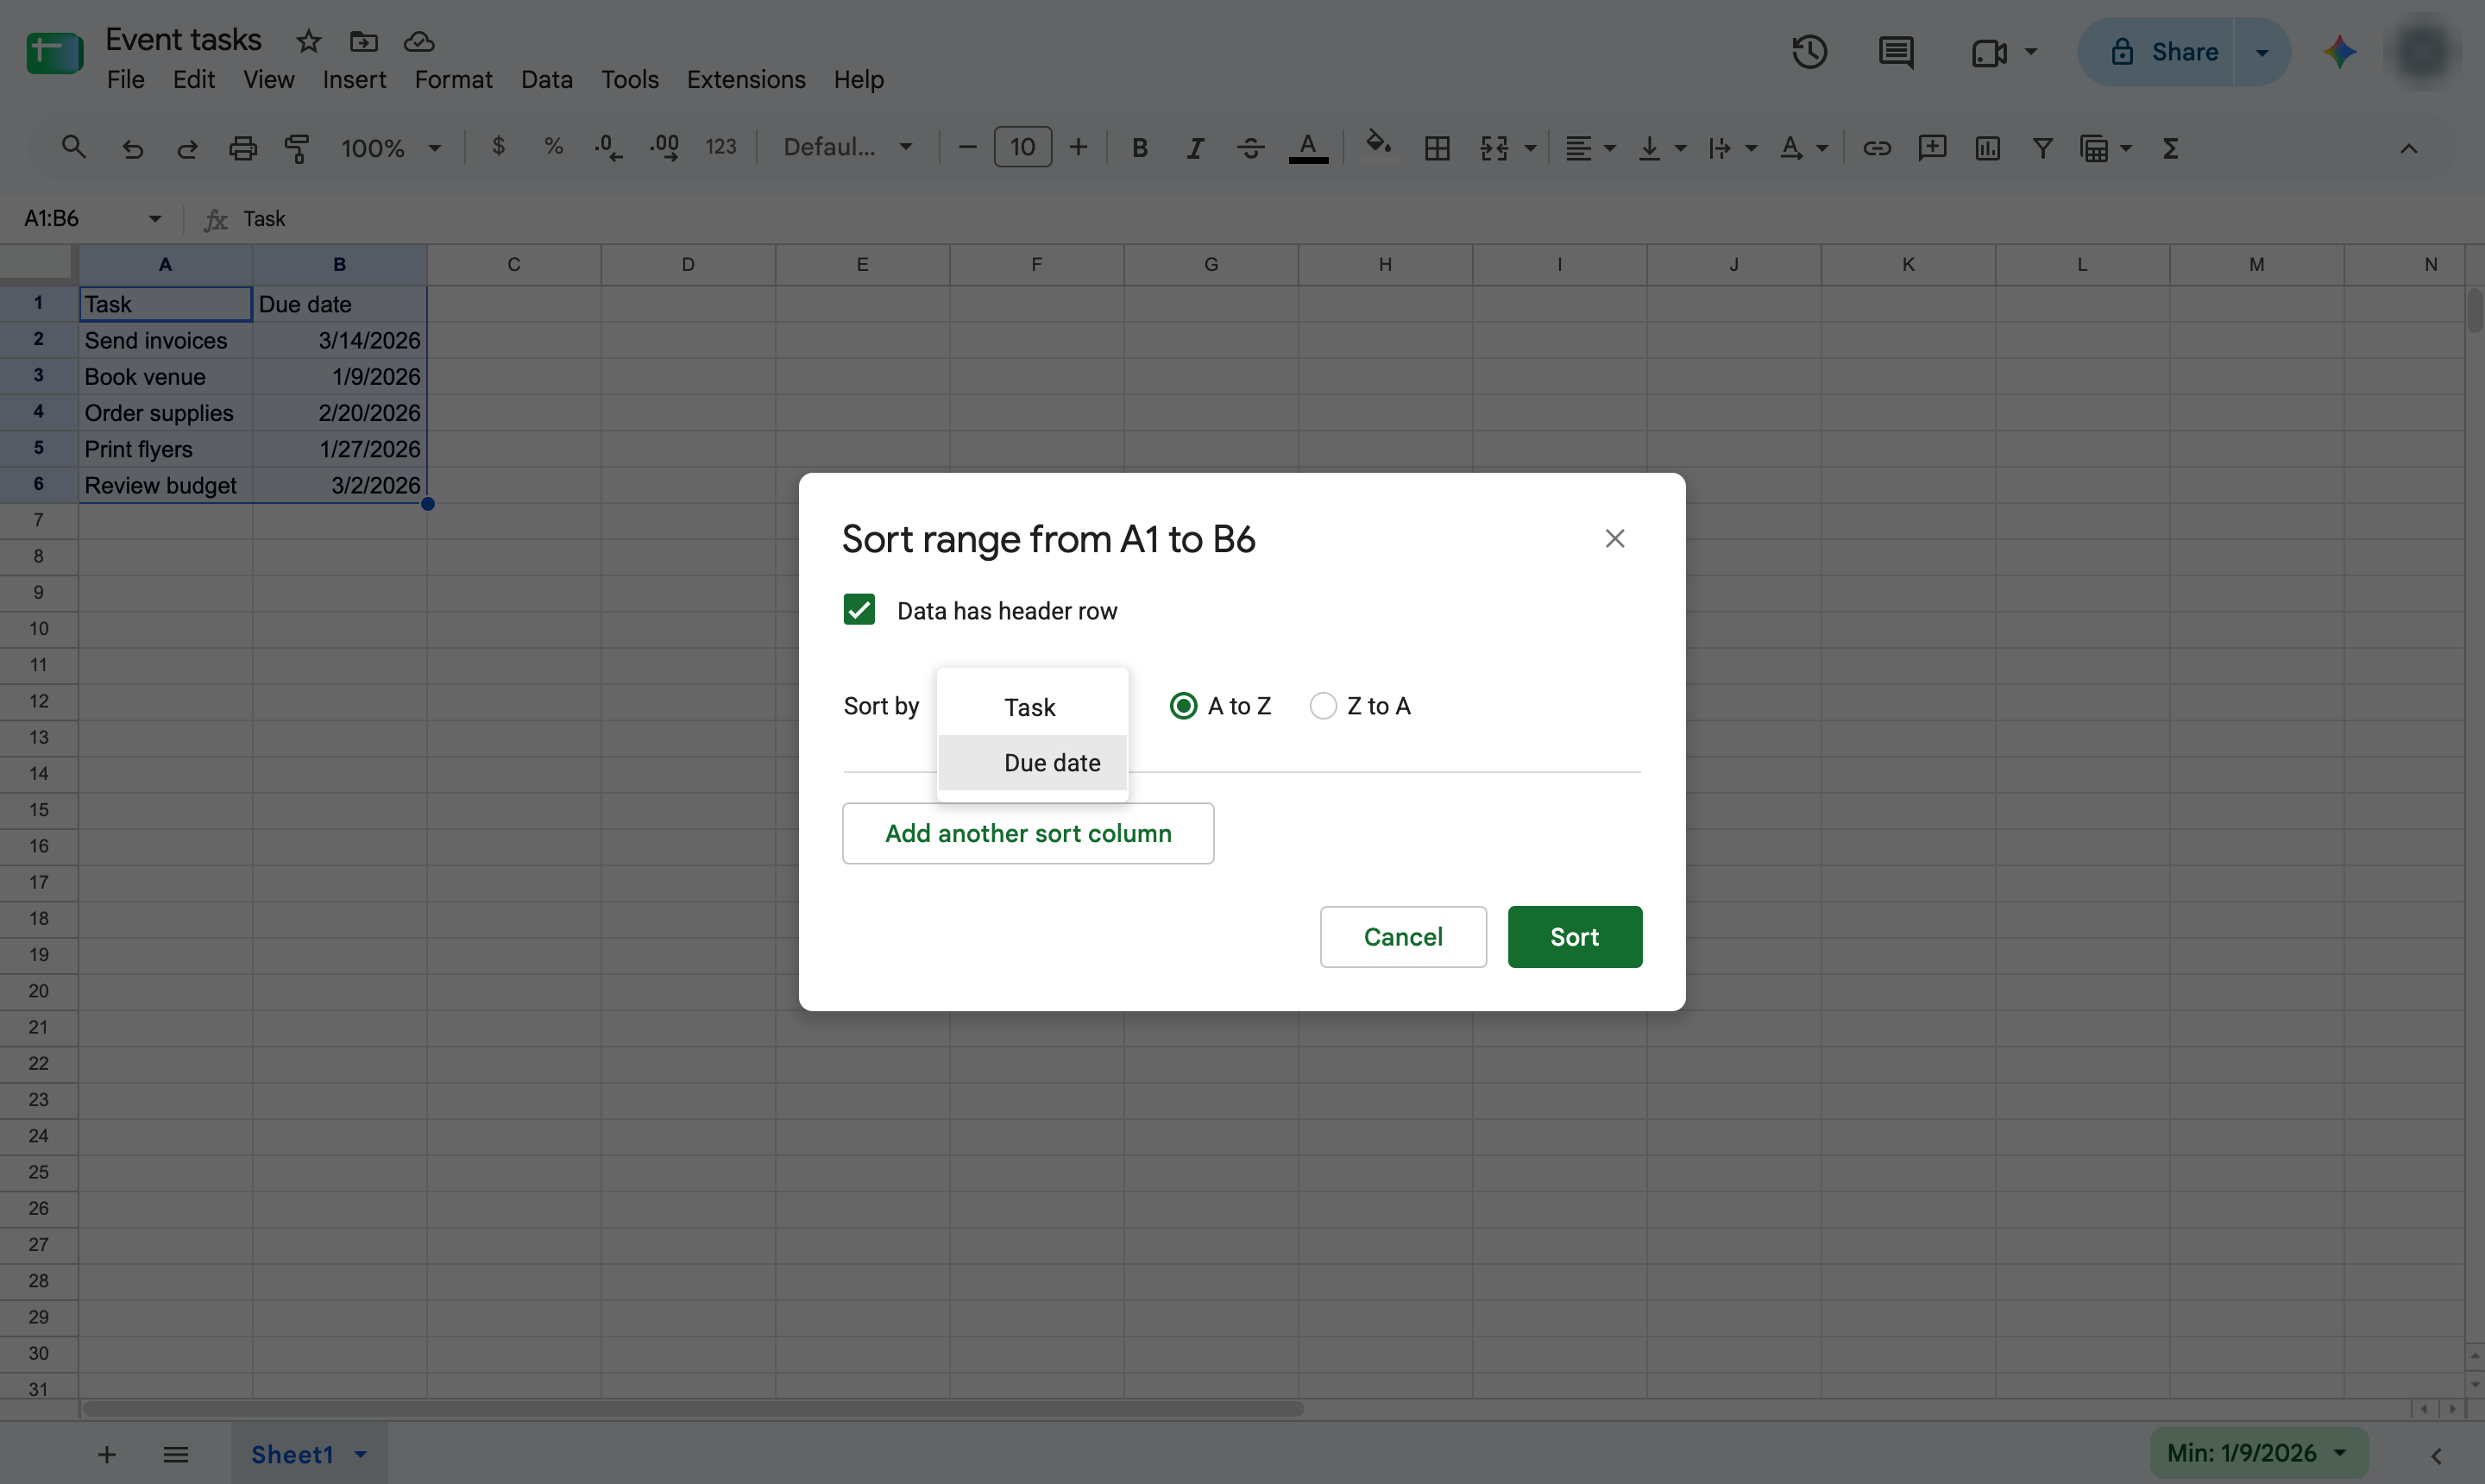Toggle bold formatting
The width and height of the screenshot is (2485, 1484).
coord(1139,148)
